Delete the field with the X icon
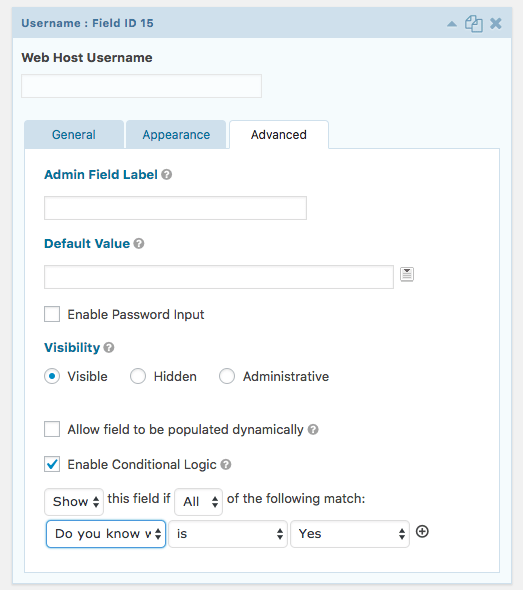The width and height of the screenshot is (523, 590). [496, 23]
